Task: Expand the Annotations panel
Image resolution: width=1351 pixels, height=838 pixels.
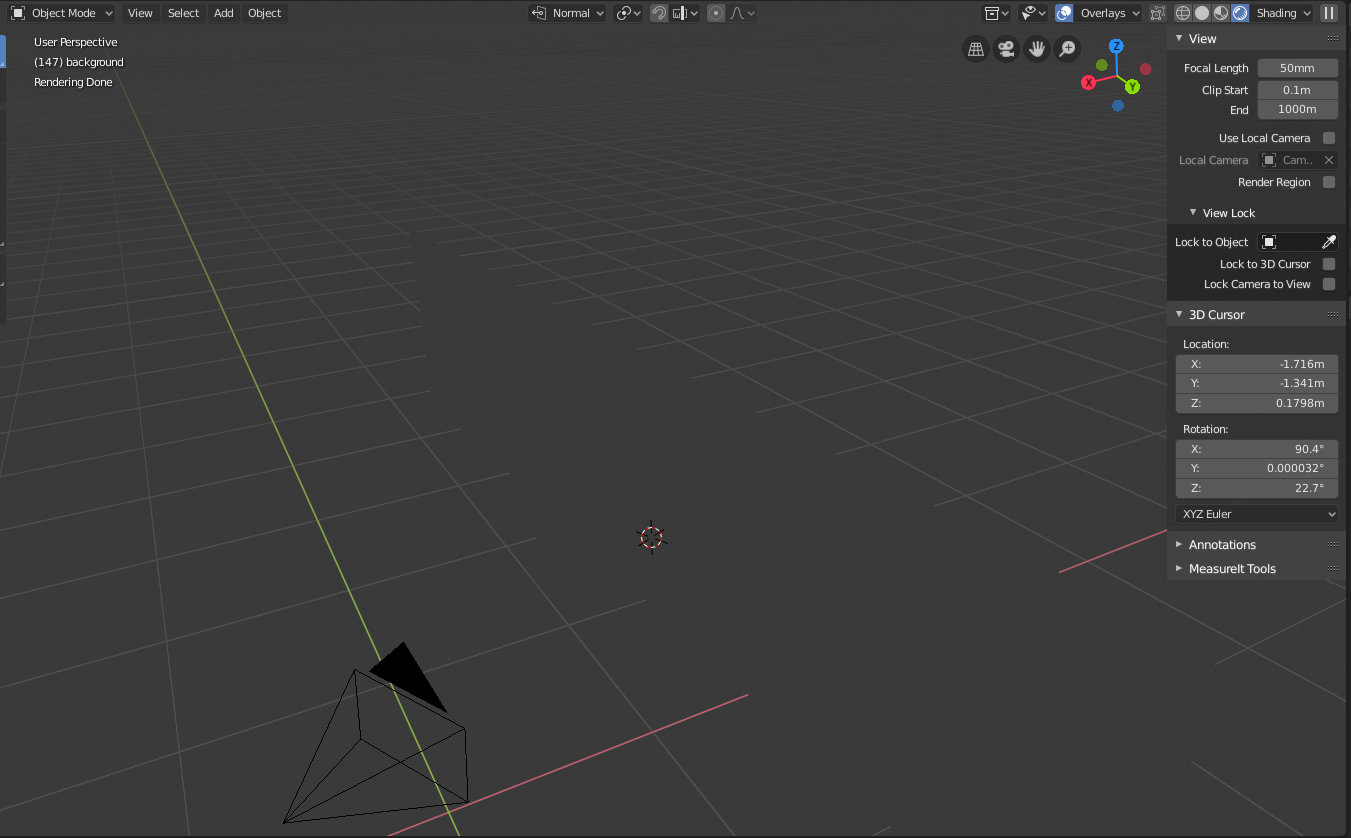Action: coord(1179,544)
